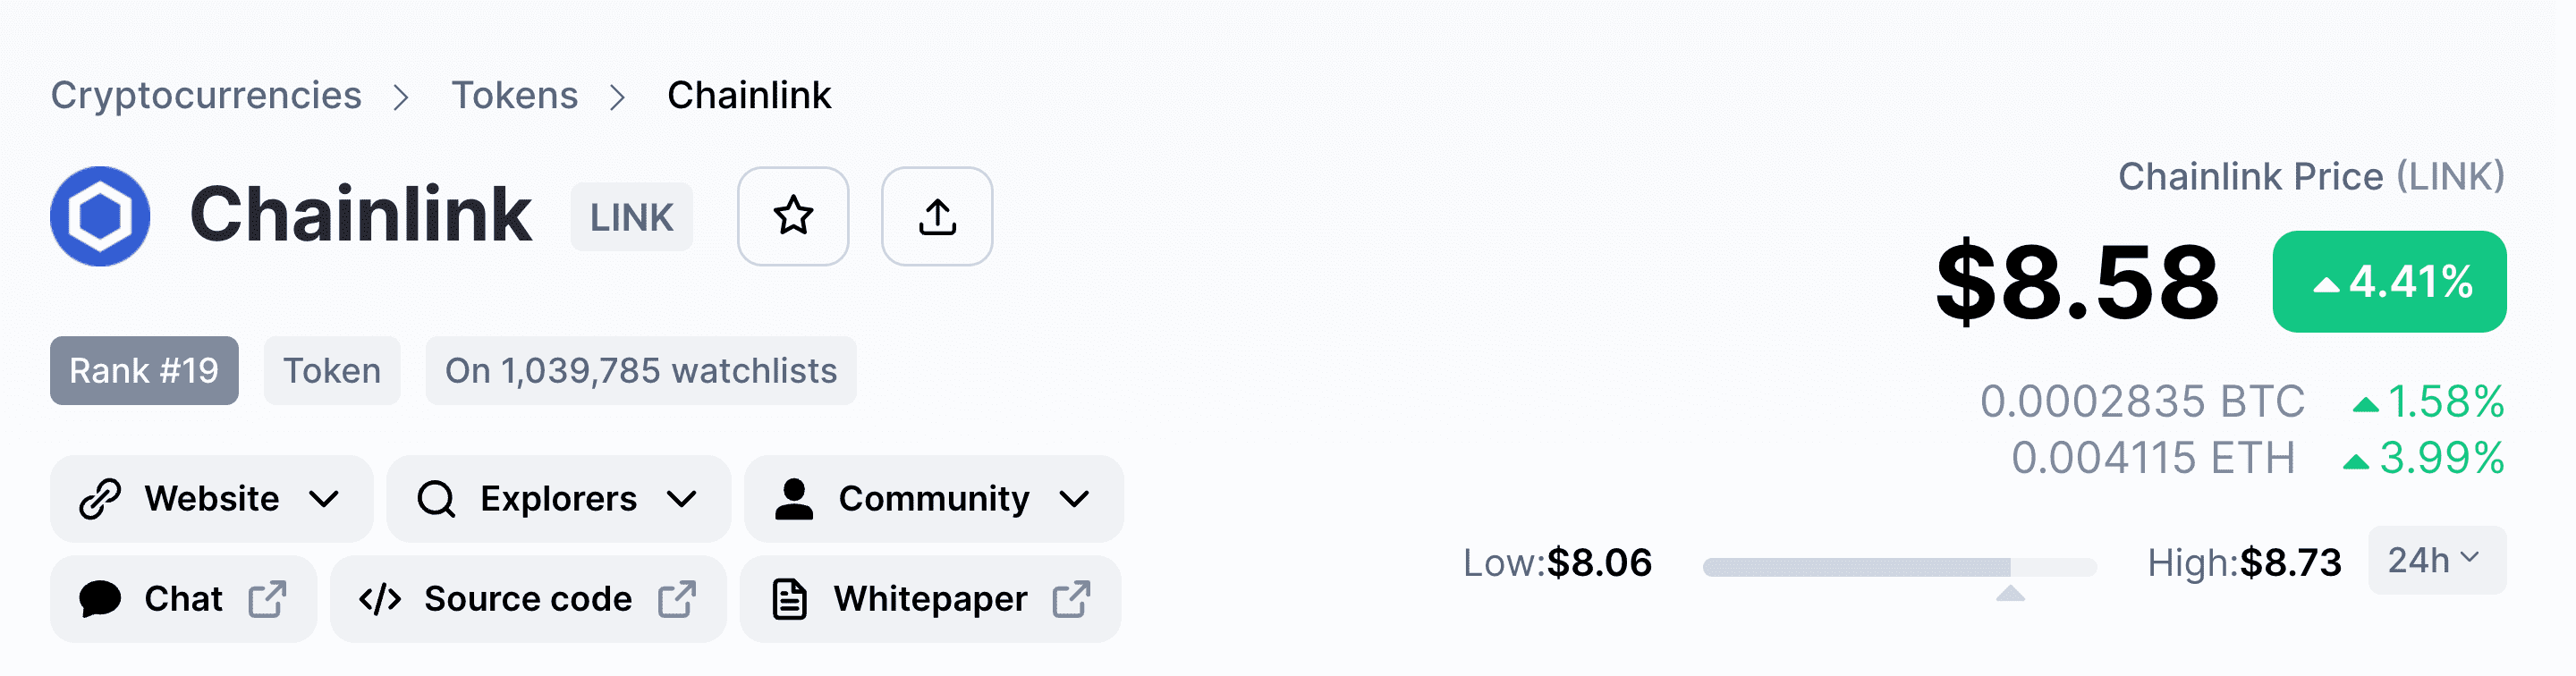Viewport: 2576px width, 676px height.
Task: Expand the Website dropdown chevron
Action: (324, 498)
